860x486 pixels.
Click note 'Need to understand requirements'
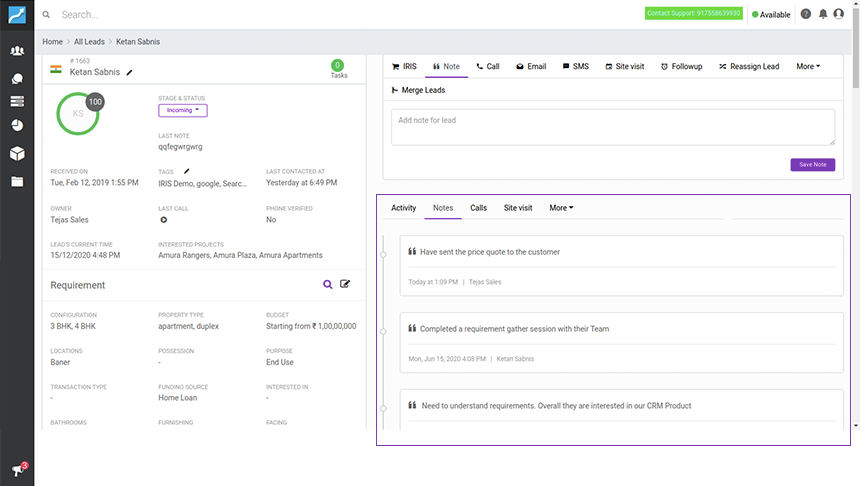(556, 405)
